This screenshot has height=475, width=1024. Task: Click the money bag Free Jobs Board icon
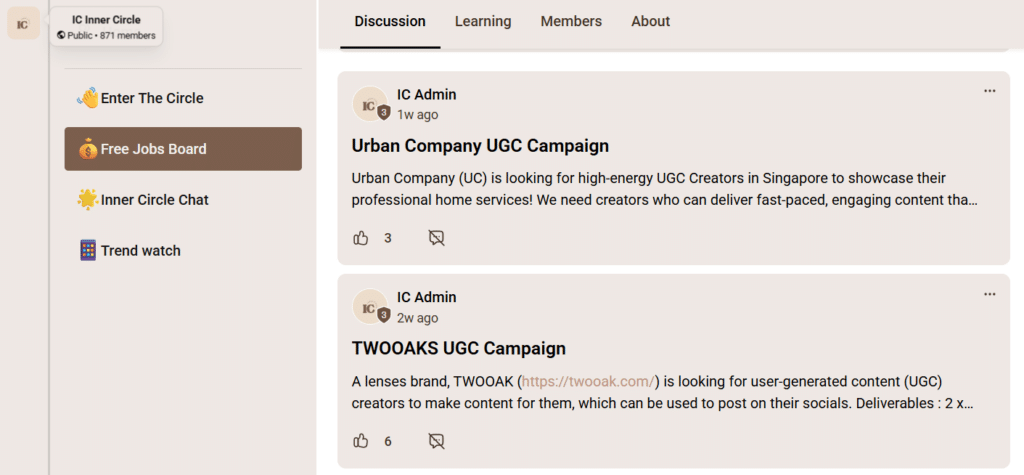click(x=88, y=149)
